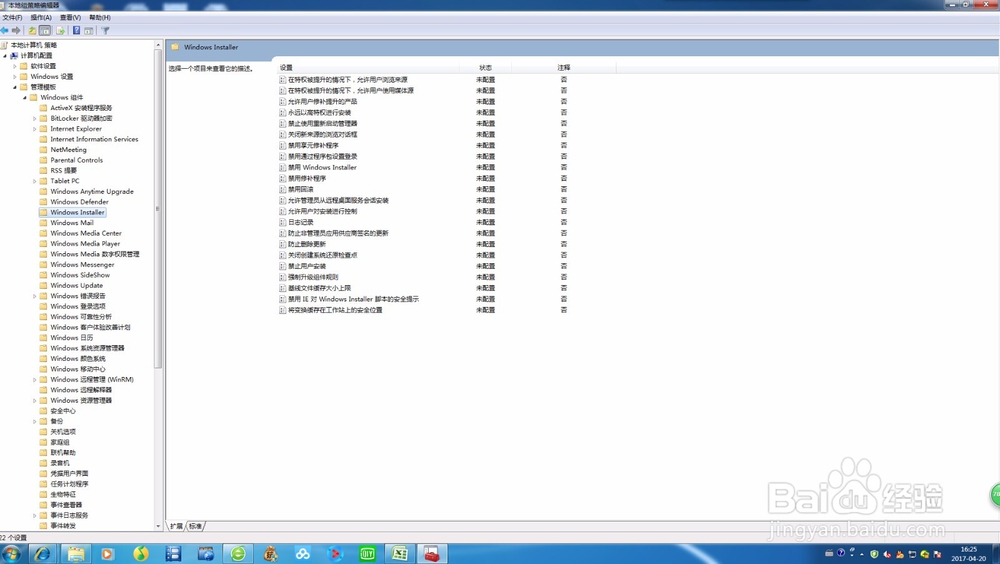Select the Windows Update tree folder
This screenshot has height=564, width=1000.
click(x=77, y=285)
